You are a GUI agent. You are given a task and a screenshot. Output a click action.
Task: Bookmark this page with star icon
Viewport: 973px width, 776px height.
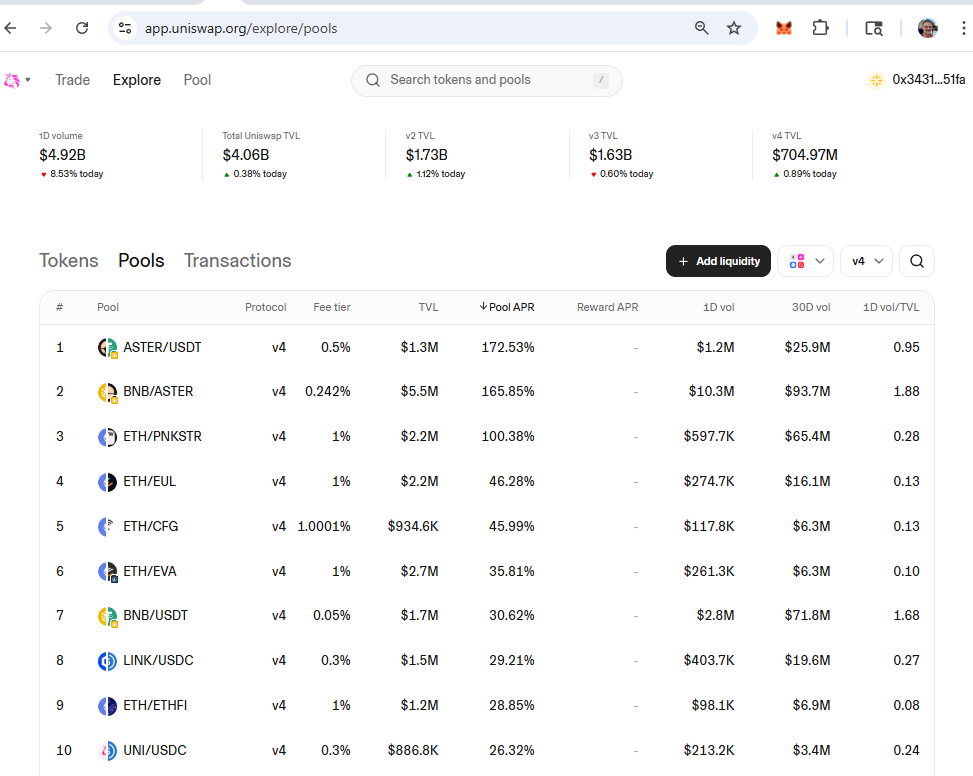[734, 28]
